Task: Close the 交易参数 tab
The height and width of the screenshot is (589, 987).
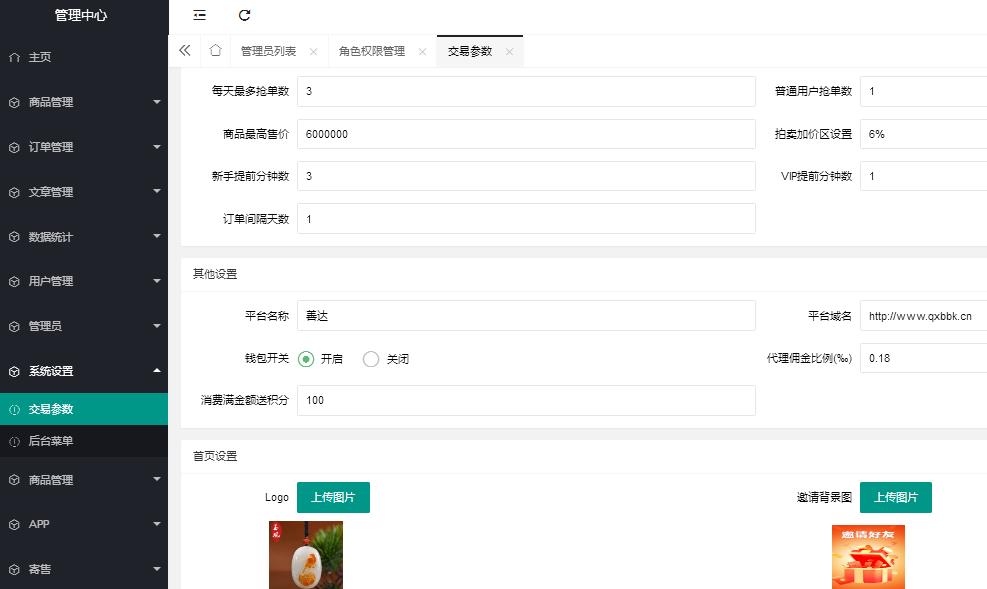Action: (509, 52)
